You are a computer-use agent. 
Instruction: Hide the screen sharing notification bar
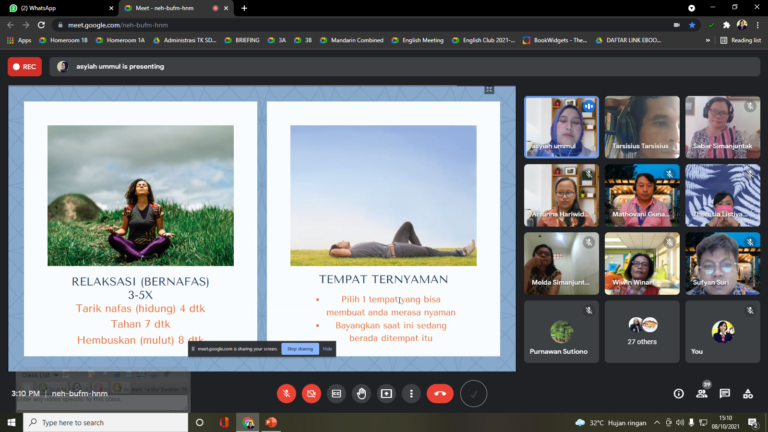coord(327,349)
